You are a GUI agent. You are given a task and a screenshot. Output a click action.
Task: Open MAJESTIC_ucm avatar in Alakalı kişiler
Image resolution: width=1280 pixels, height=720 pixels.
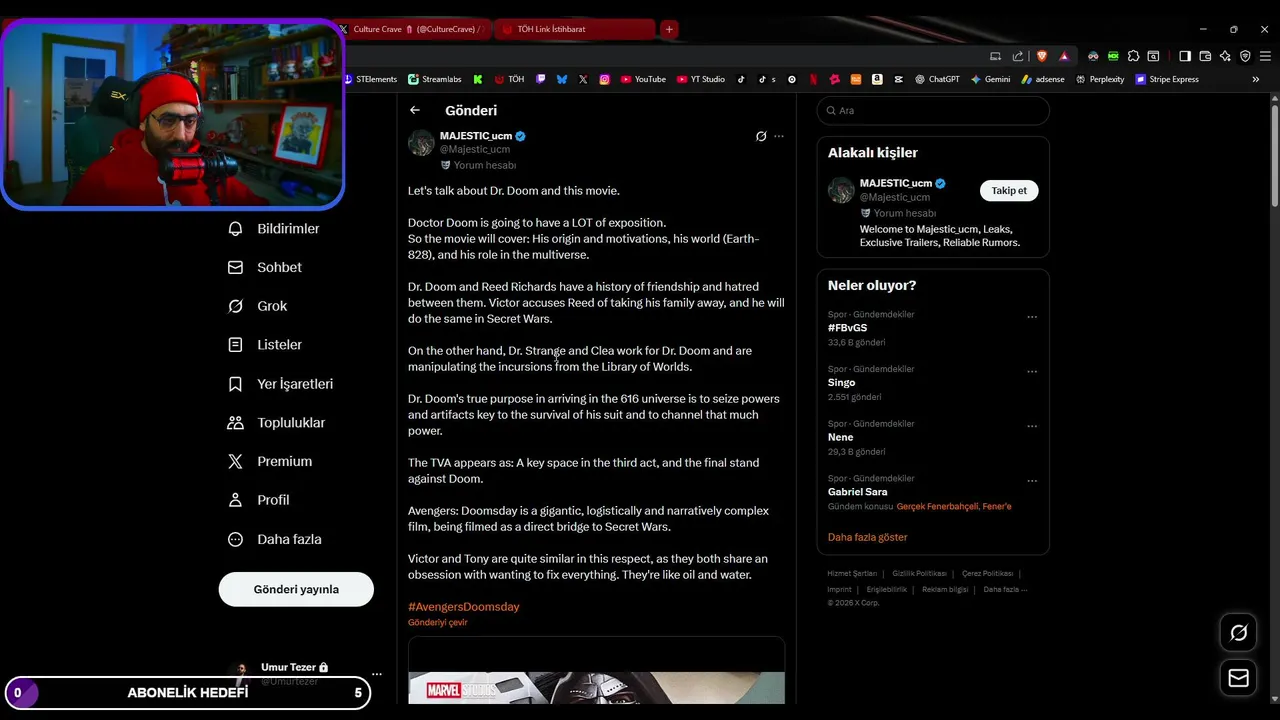(841, 190)
